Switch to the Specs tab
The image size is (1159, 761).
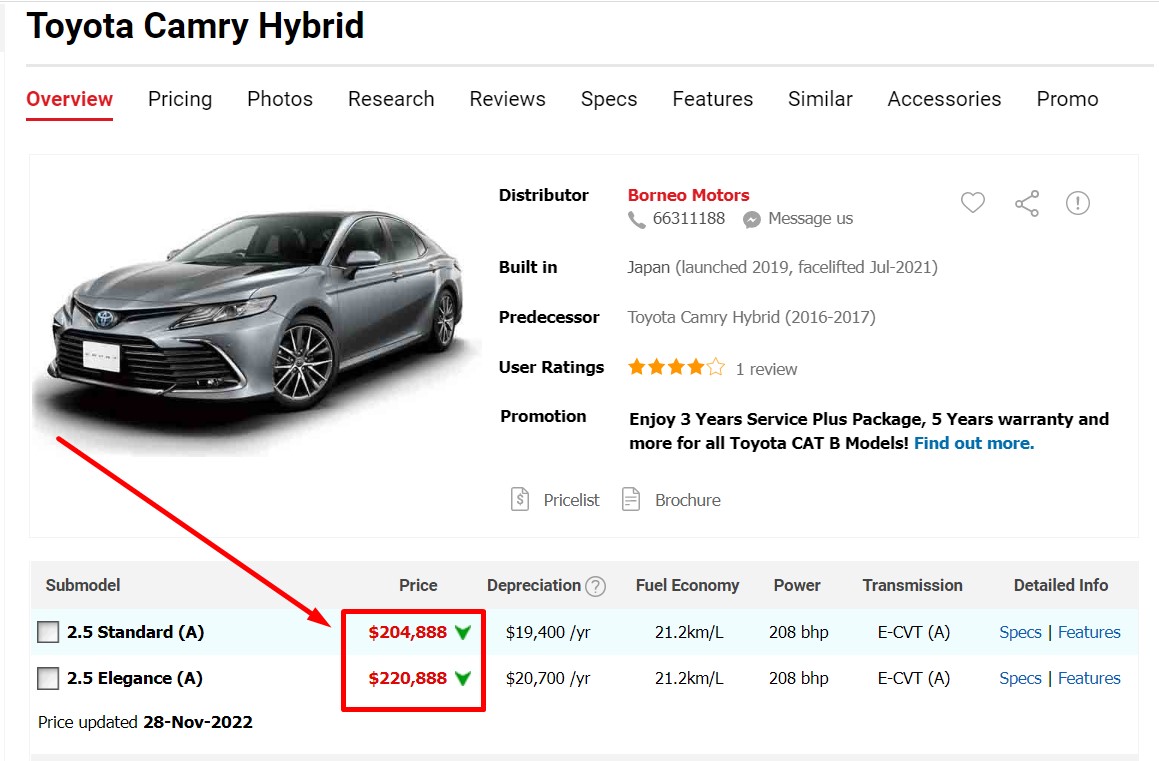(x=609, y=99)
